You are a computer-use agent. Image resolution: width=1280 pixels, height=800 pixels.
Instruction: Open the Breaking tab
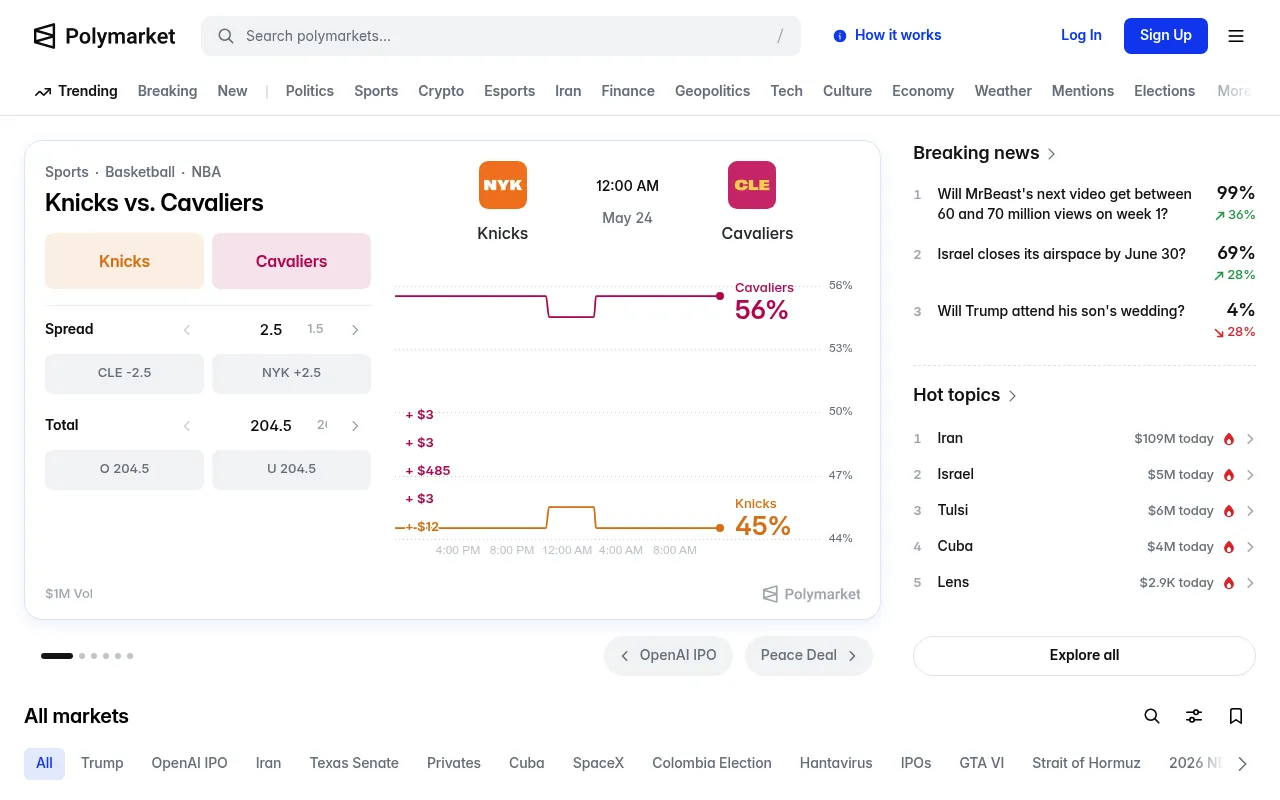coord(167,91)
